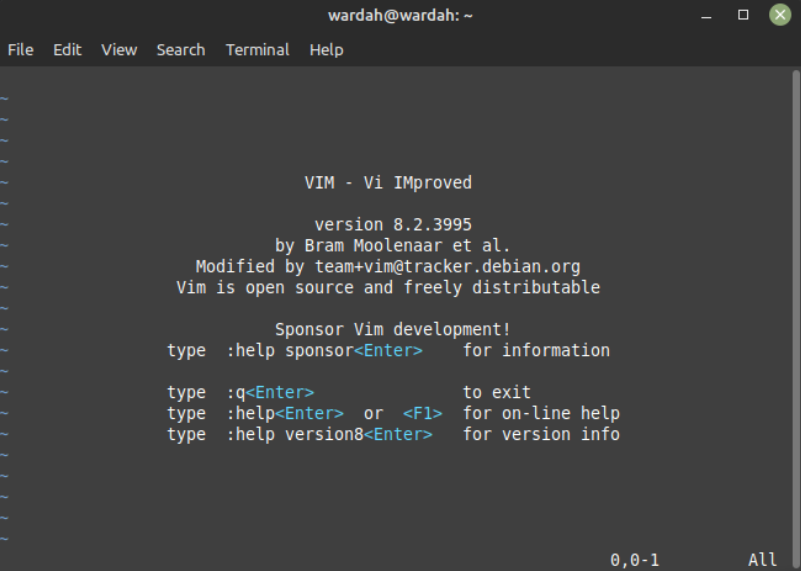
Task: Click the vertical scrollbar of the terminal
Action: 796,317
